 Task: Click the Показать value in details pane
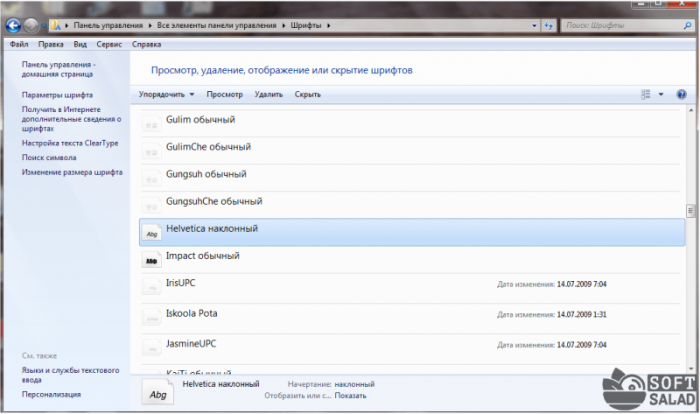(x=350, y=396)
